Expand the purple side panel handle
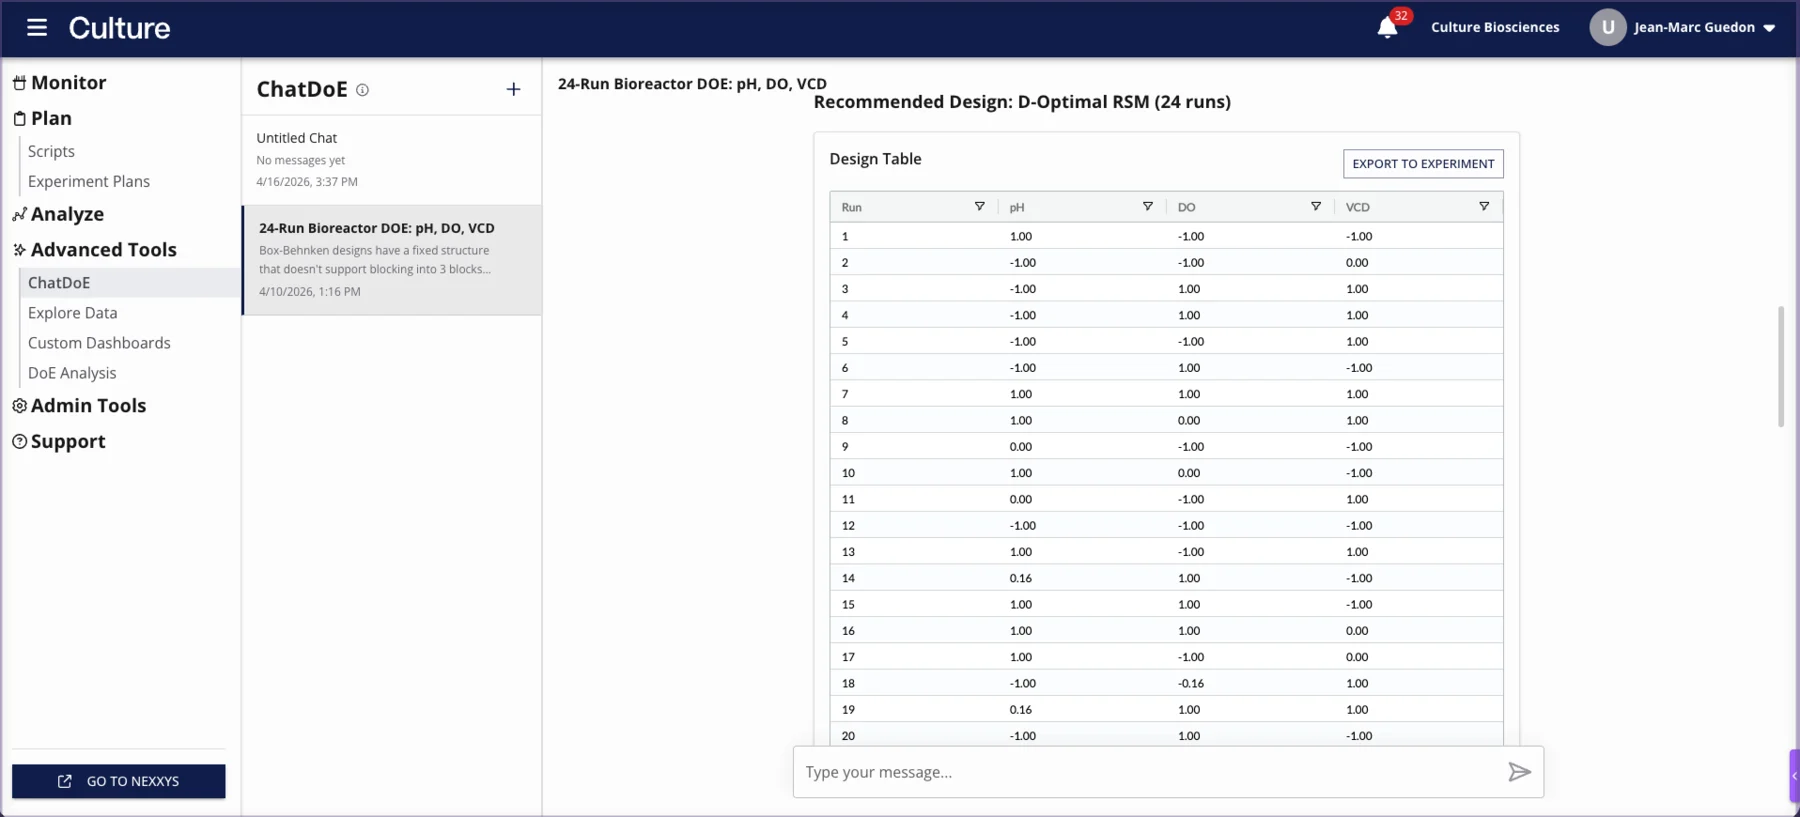 point(1794,775)
